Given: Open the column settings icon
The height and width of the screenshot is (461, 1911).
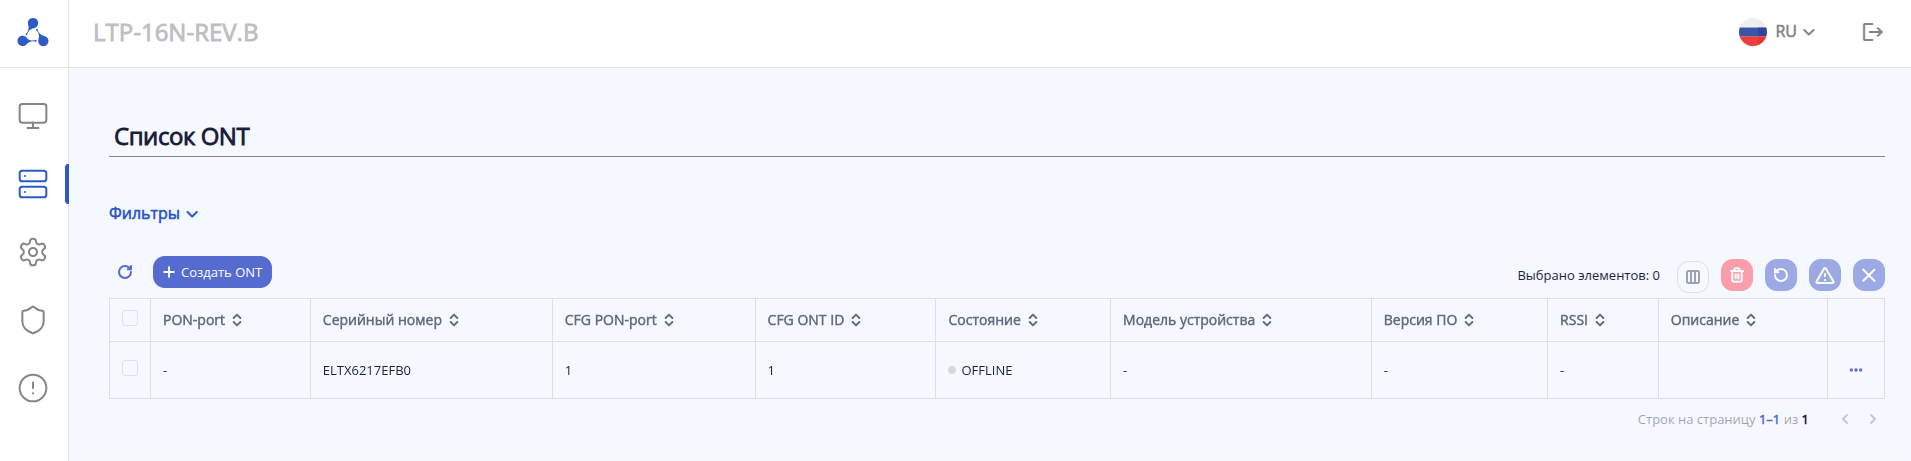Looking at the screenshot, I should pos(1693,276).
